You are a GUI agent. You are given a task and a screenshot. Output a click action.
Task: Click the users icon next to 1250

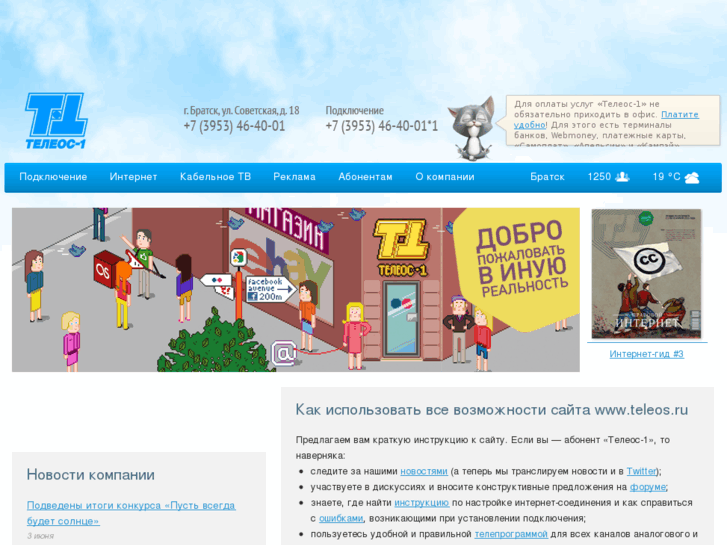click(622, 177)
